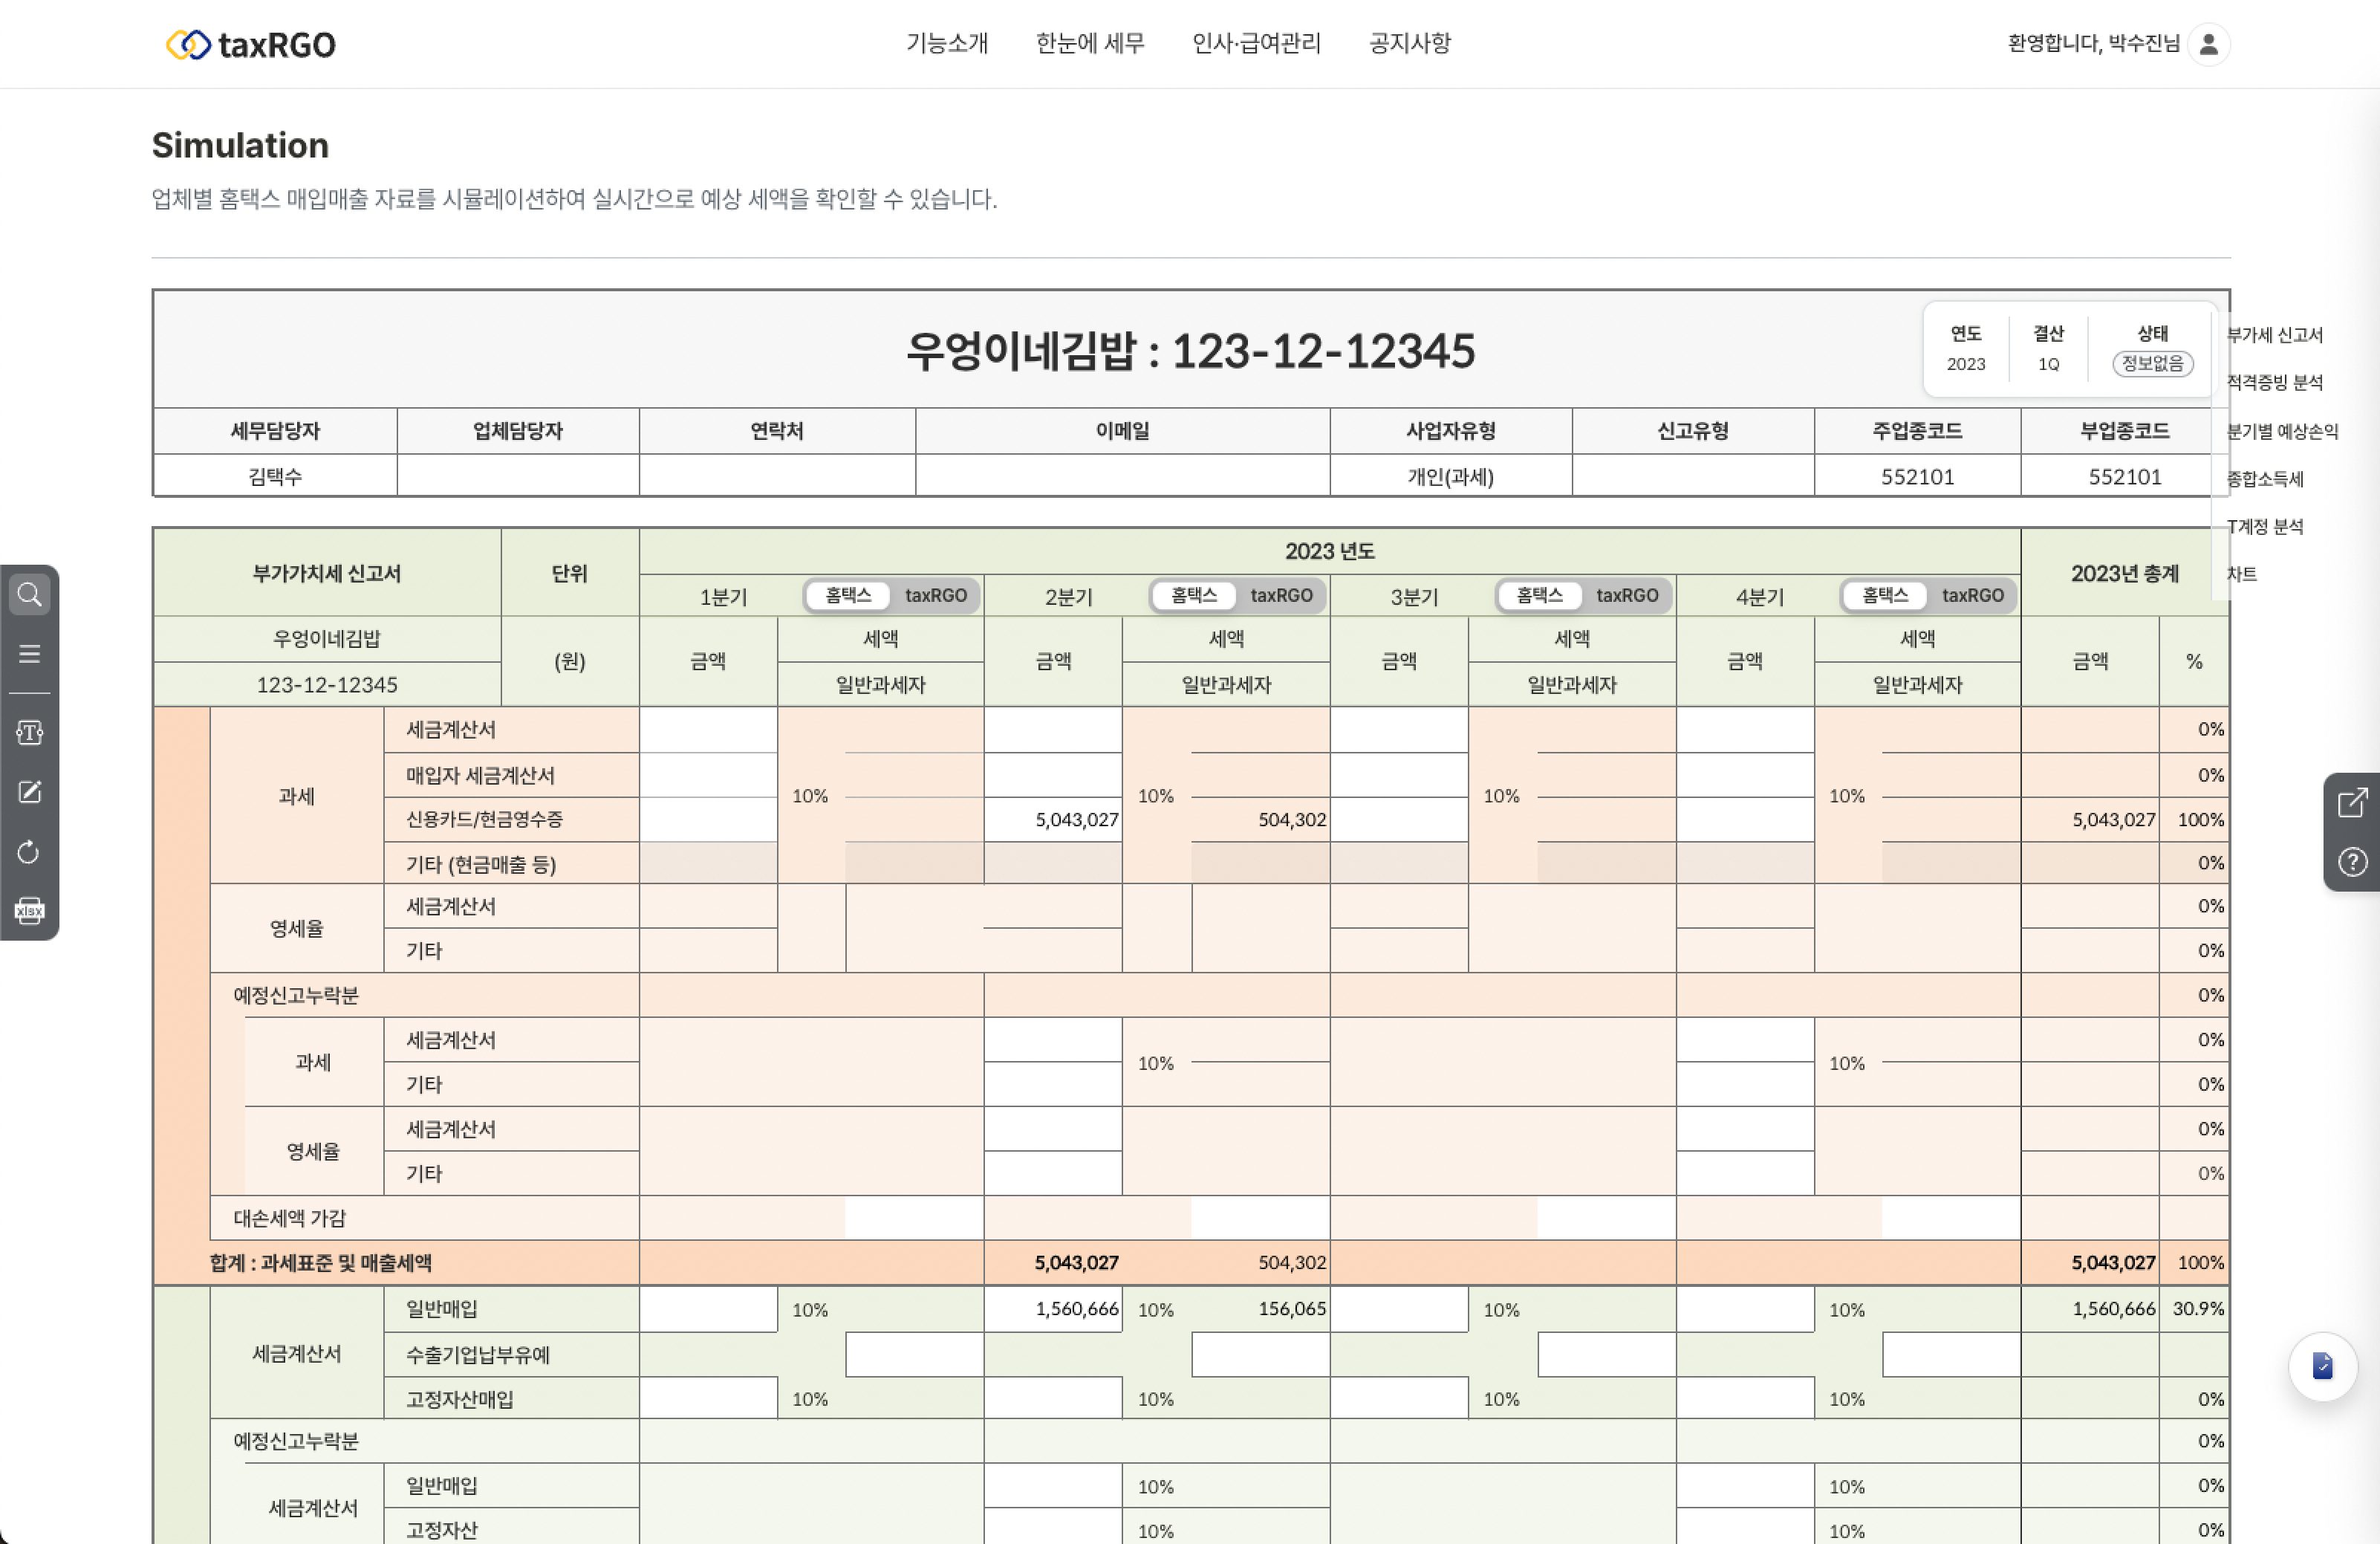Click 부가가치세 신고서 table header
This screenshot has width=2380, height=1544.
click(326, 573)
